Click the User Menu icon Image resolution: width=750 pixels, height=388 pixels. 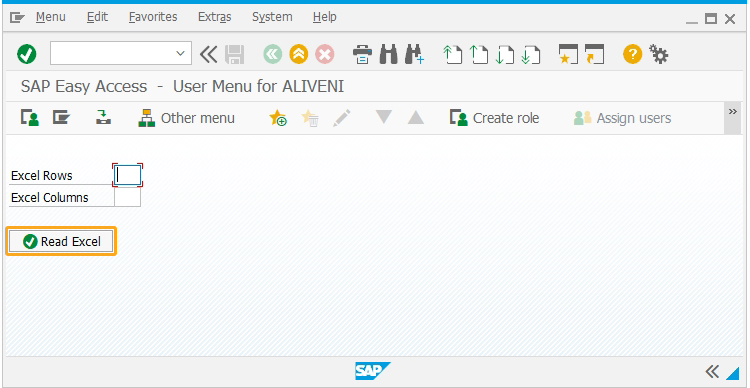pyautogui.click(x=30, y=118)
